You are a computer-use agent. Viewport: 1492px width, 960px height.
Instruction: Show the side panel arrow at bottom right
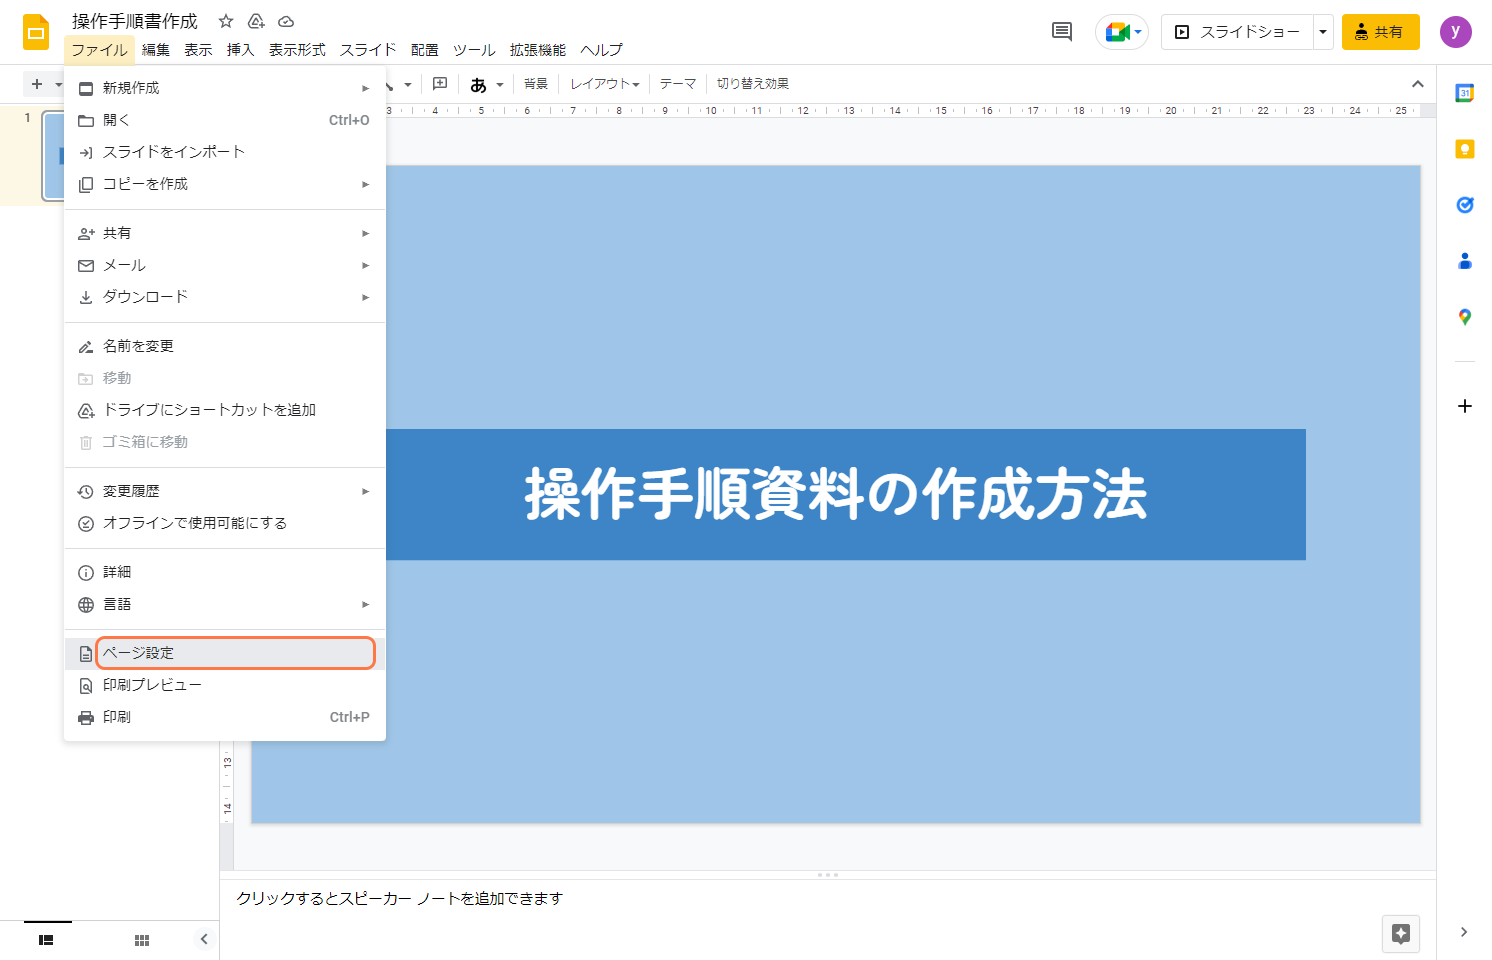1464,932
